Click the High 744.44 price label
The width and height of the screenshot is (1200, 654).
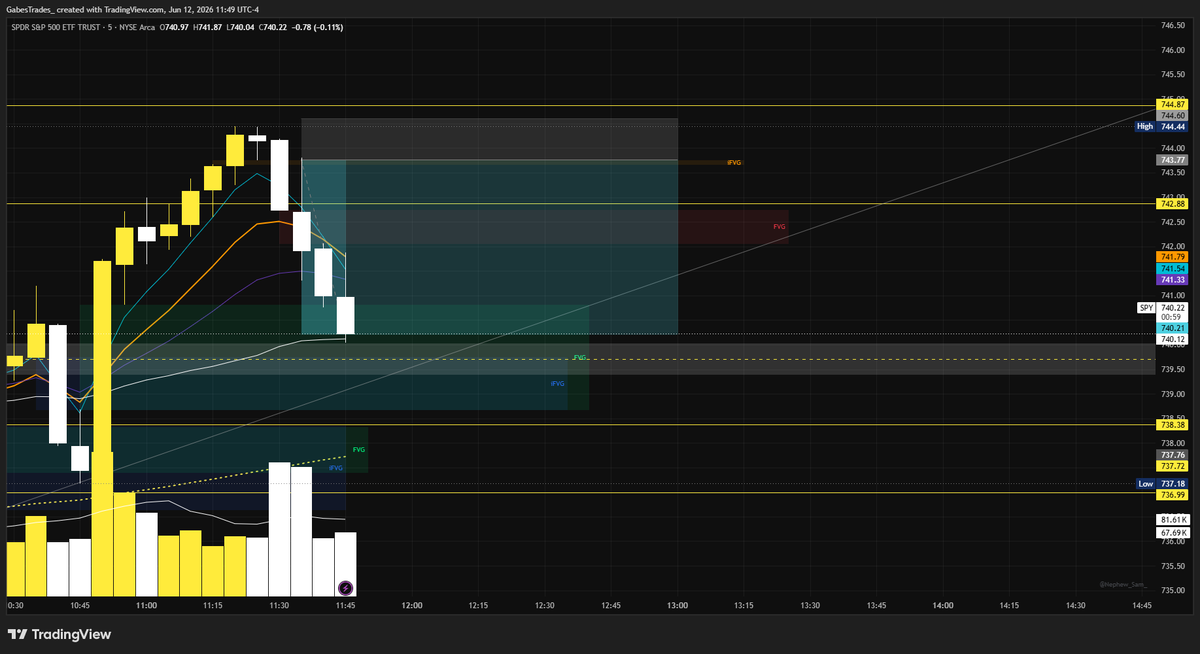click(x=1162, y=127)
